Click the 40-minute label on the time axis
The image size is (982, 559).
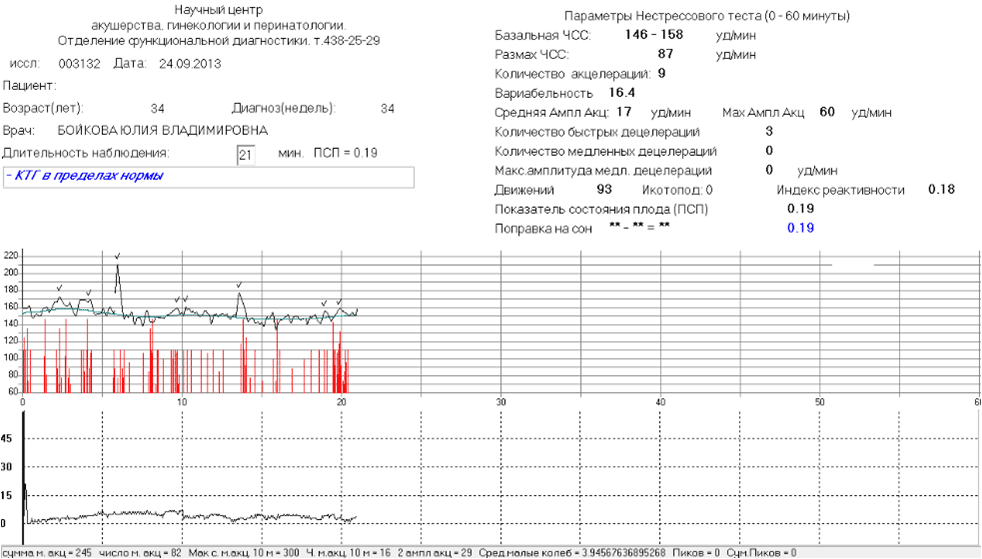[x=660, y=401]
